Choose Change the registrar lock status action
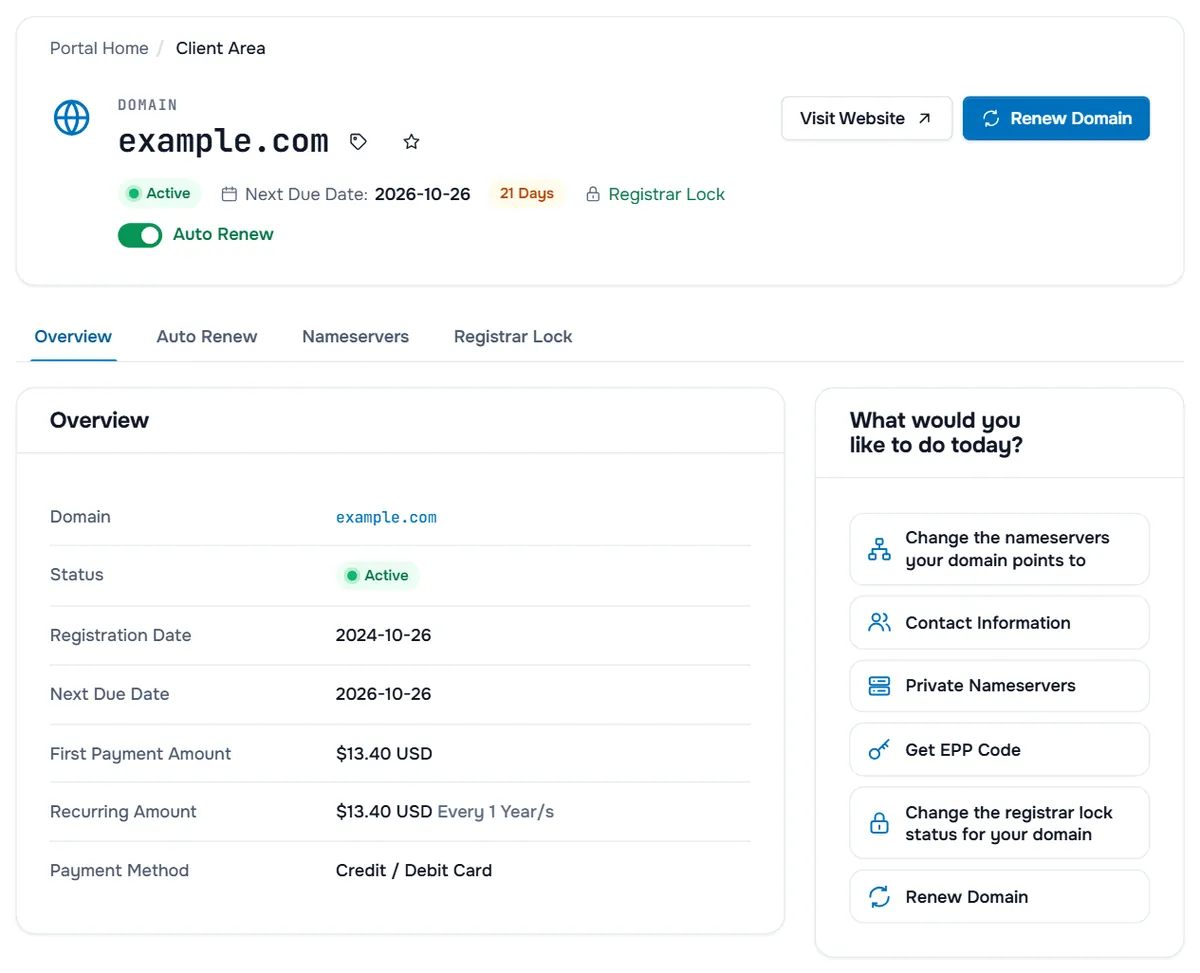 (999, 824)
